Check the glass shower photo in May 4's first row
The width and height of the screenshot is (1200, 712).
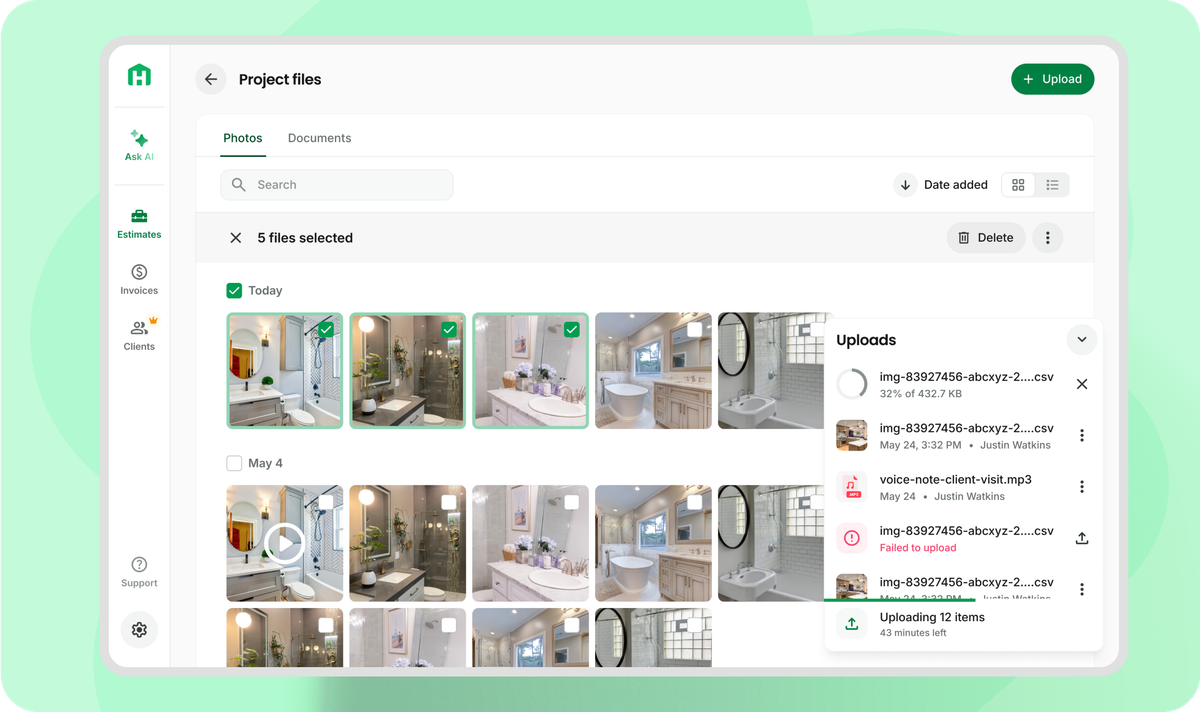(449, 502)
